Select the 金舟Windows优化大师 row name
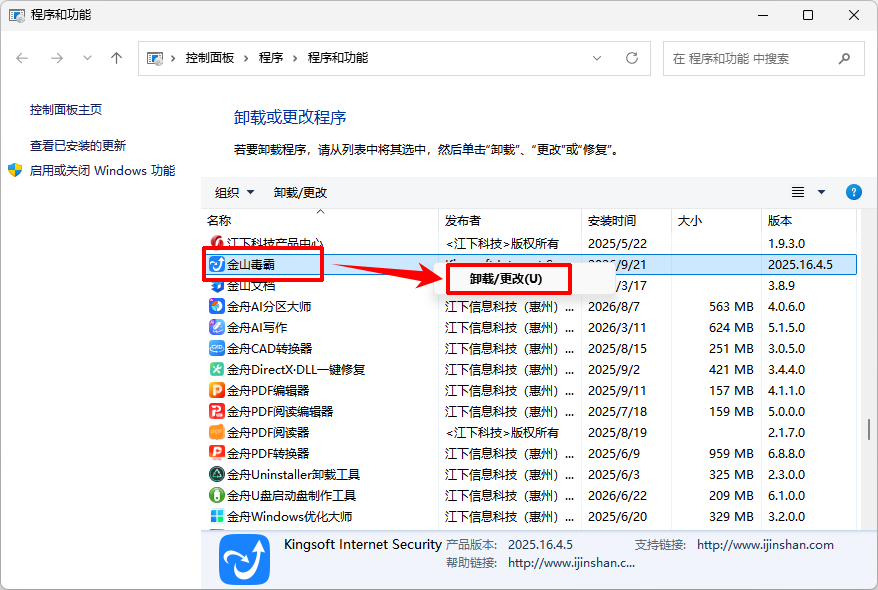878x590 pixels. pyautogui.click(x=289, y=517)
